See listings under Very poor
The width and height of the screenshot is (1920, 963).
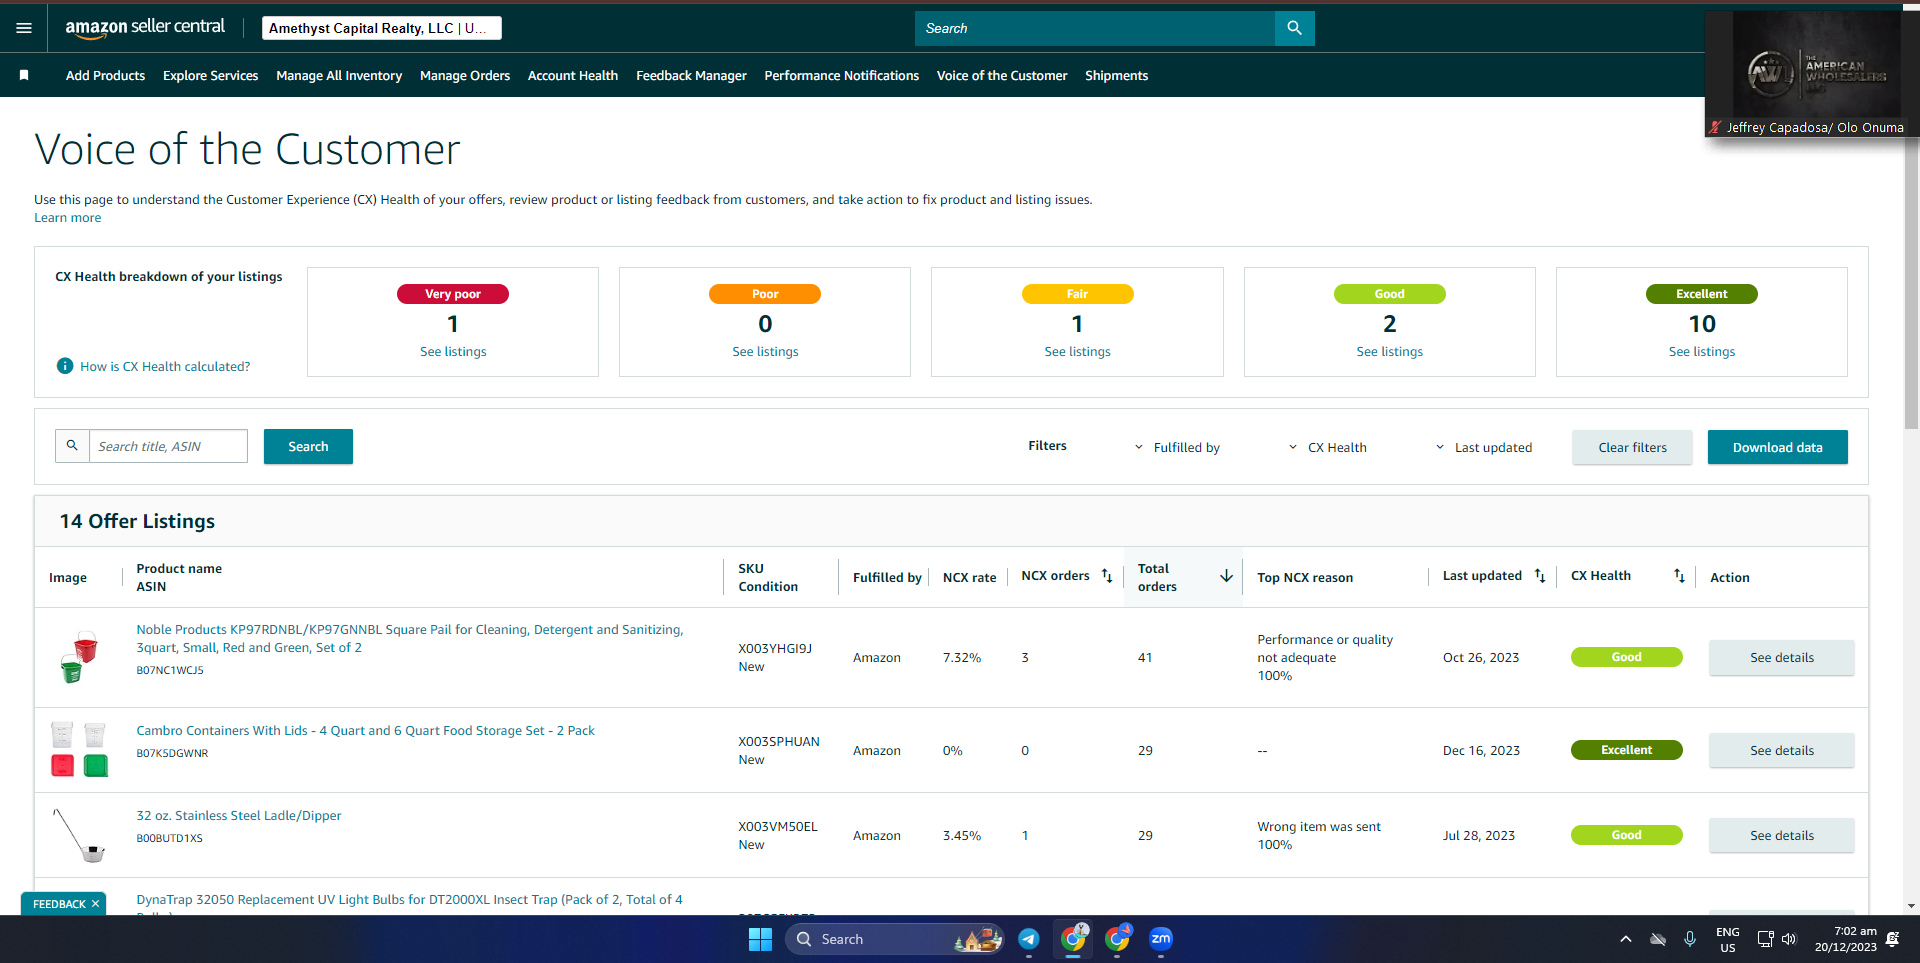(x=453, y=352)
